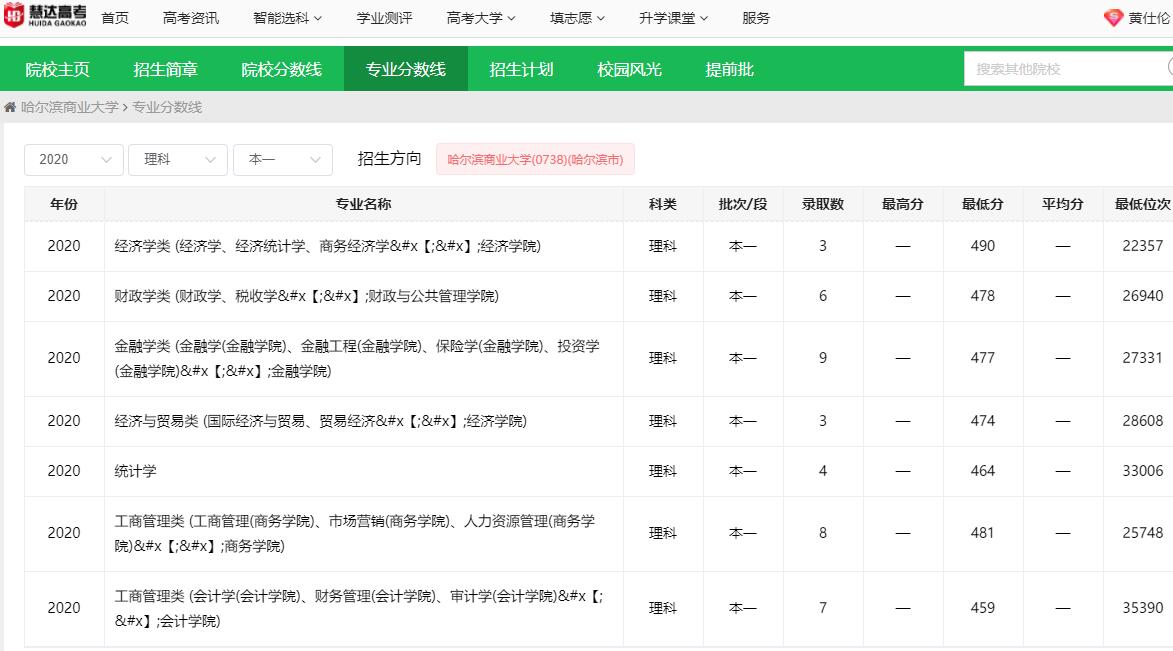This screenshot has height=651, width=1173.
Task: Expand the 智能选科 menu
Action: coord(287,18)
